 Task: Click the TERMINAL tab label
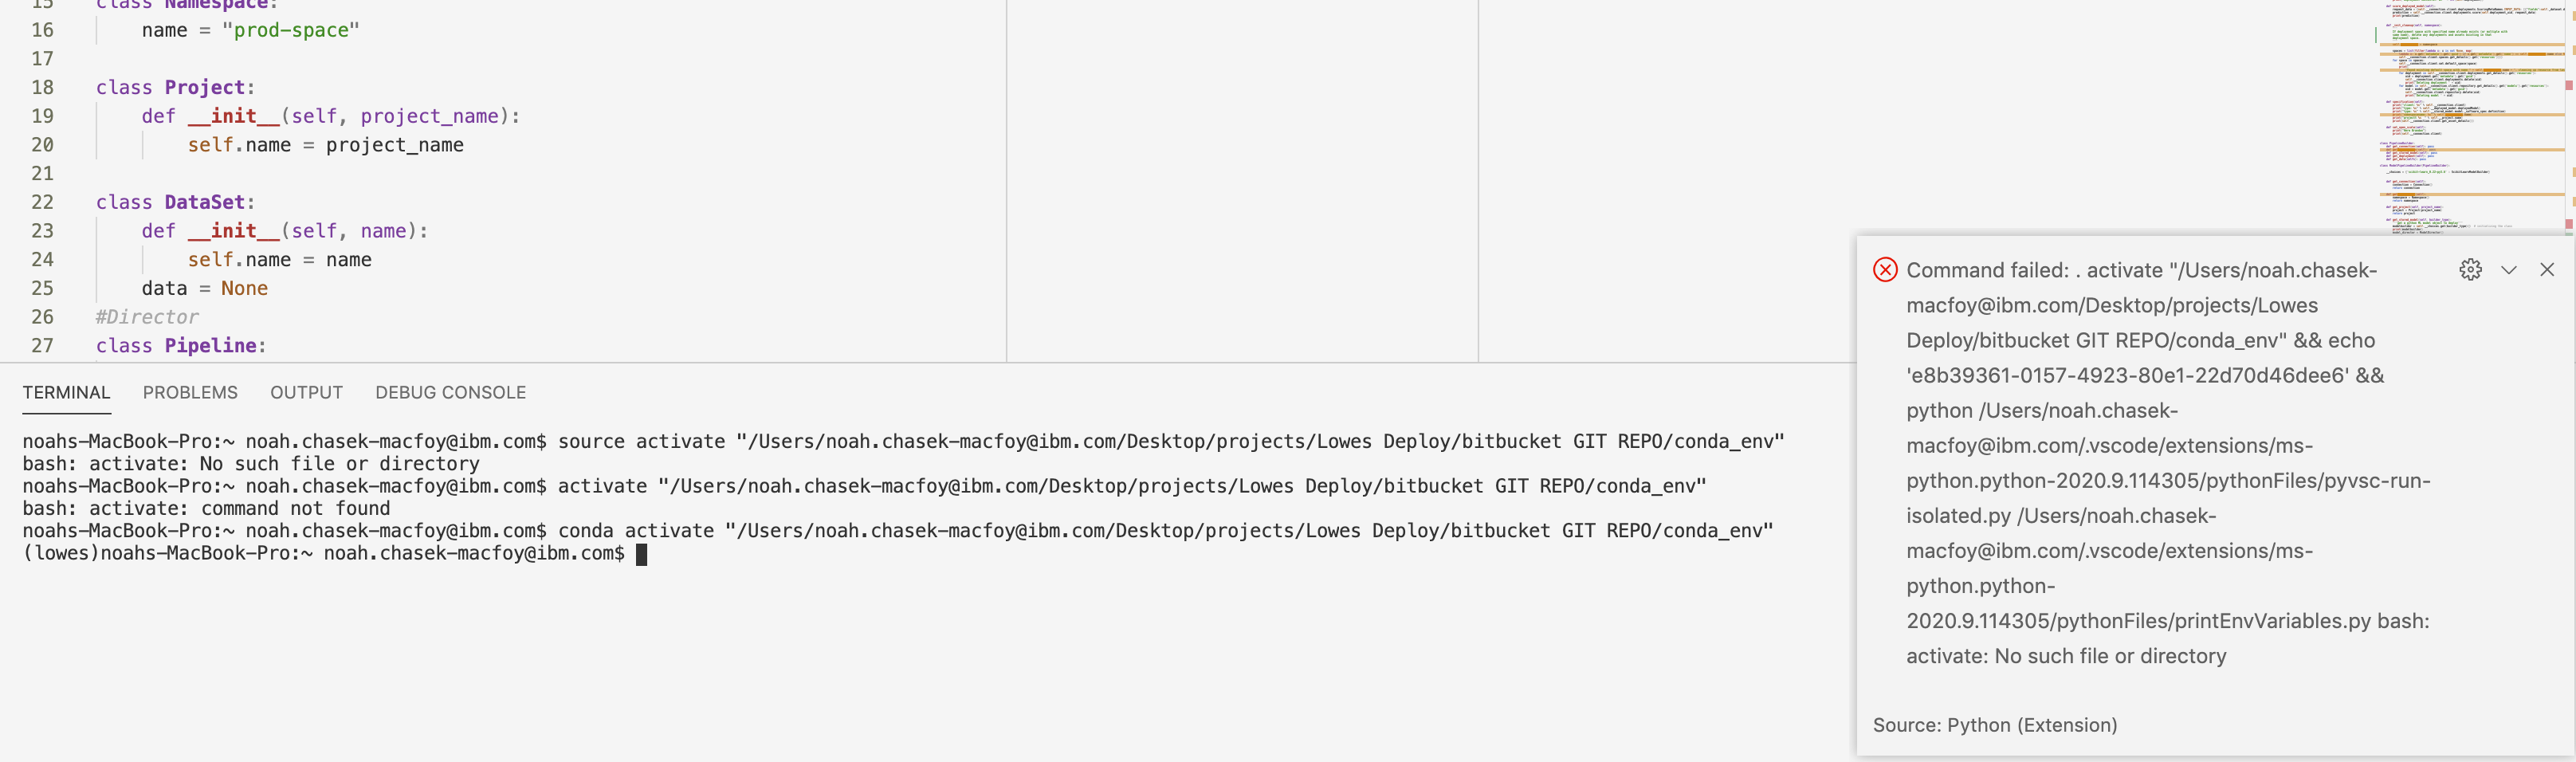(x=66, y=392)
